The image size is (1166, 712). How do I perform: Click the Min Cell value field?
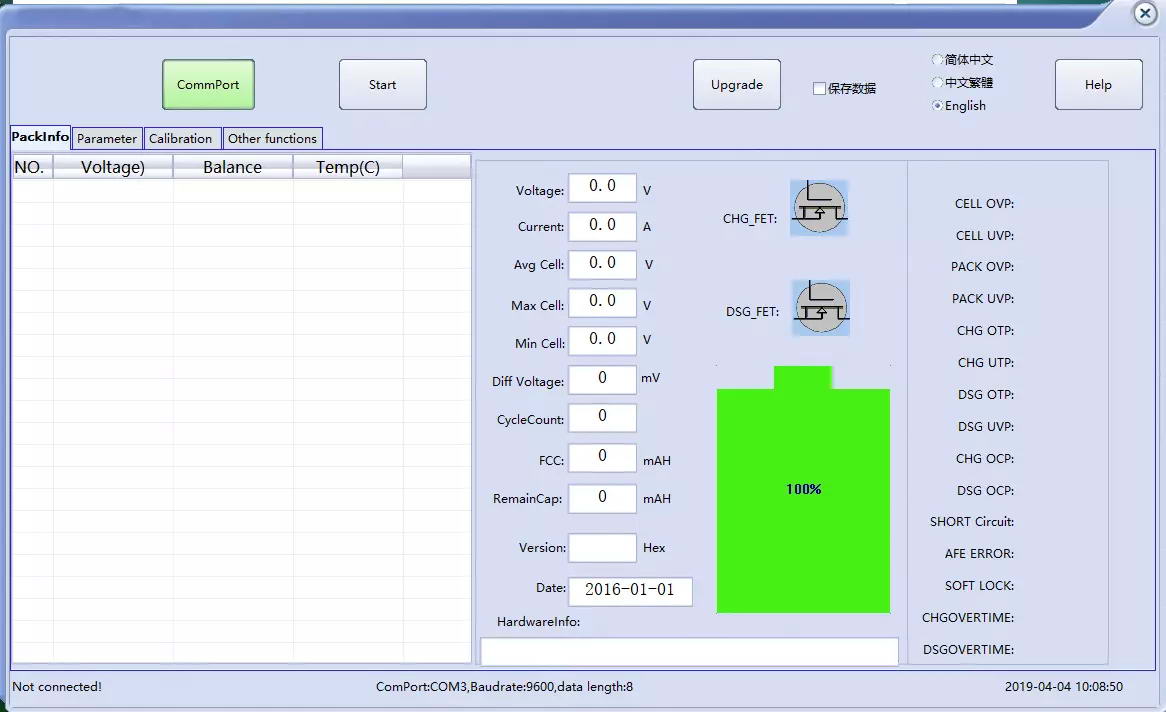coord(602,340)
